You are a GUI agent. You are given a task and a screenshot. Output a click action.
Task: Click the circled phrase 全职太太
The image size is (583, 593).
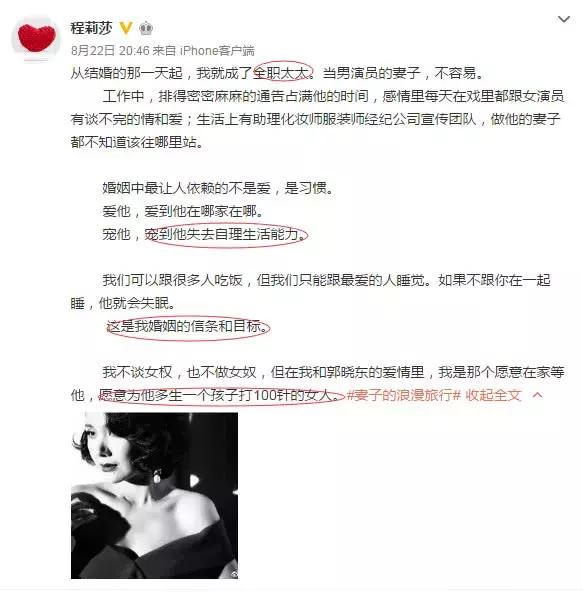tap(283, 73)
